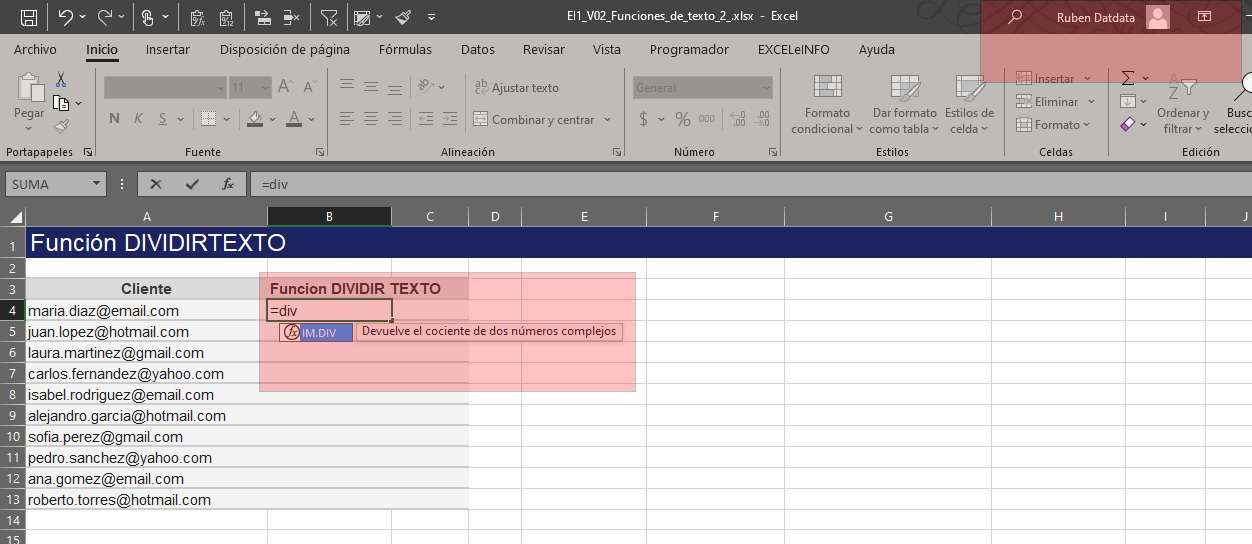Click the Autosum sigma icon

point(1128,77)
